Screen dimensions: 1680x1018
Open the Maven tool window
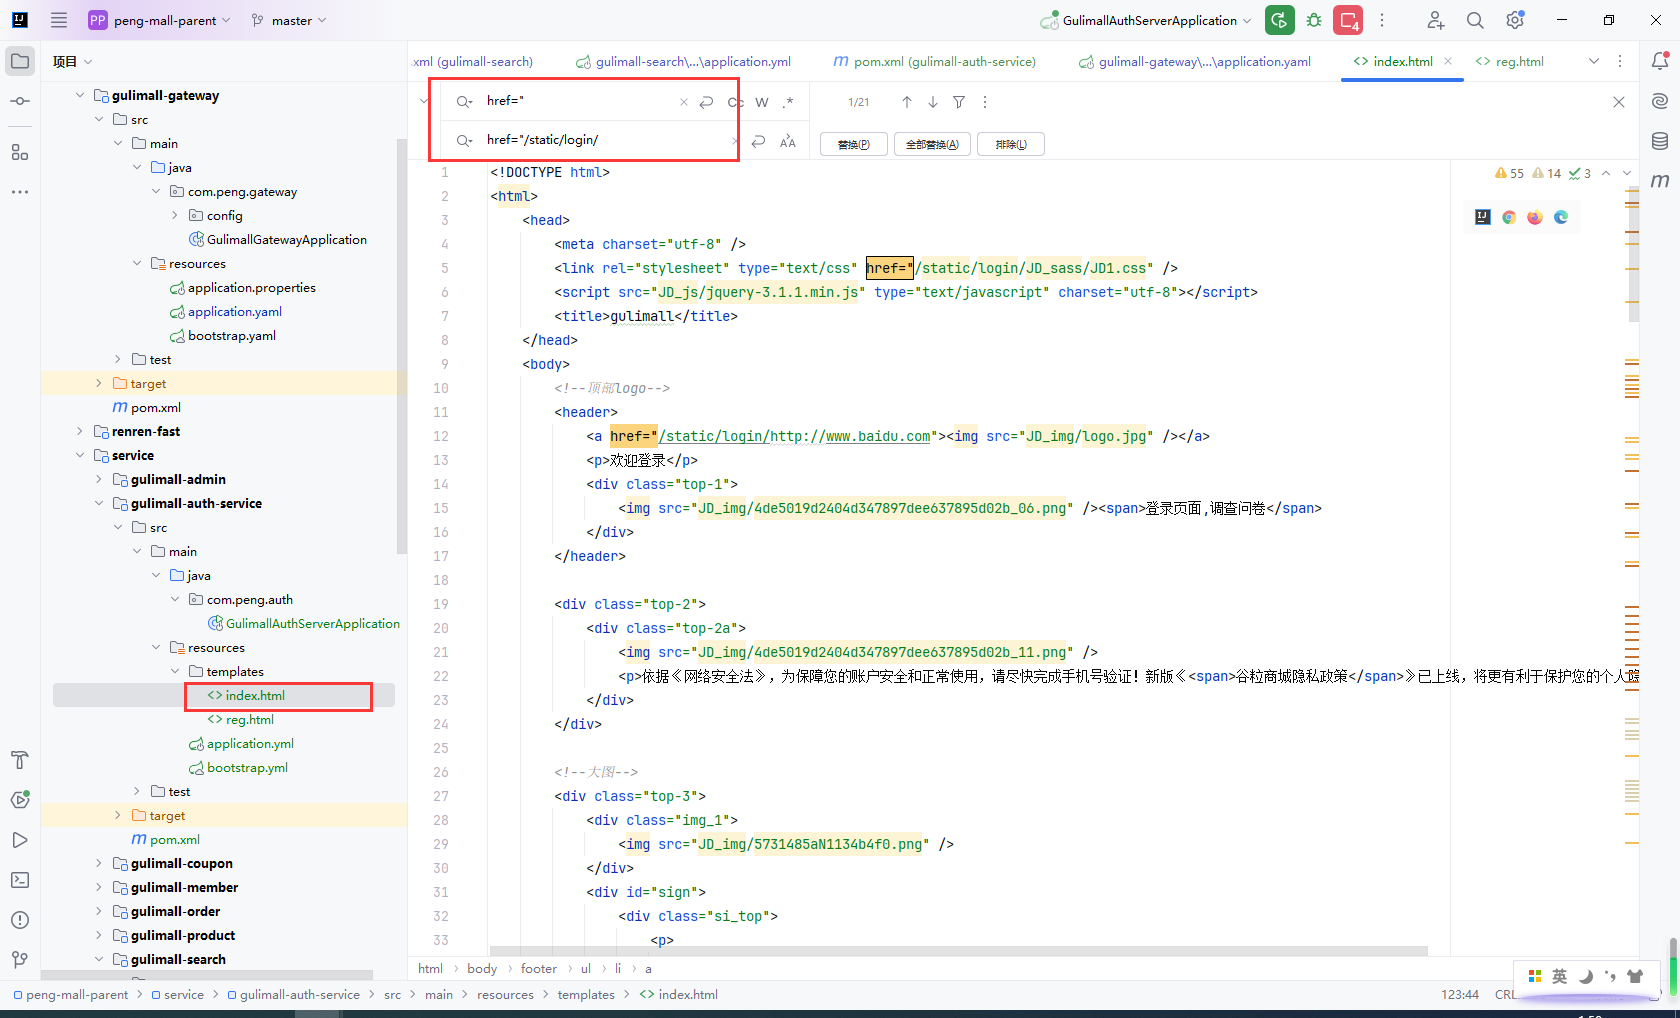point(1660,181)
